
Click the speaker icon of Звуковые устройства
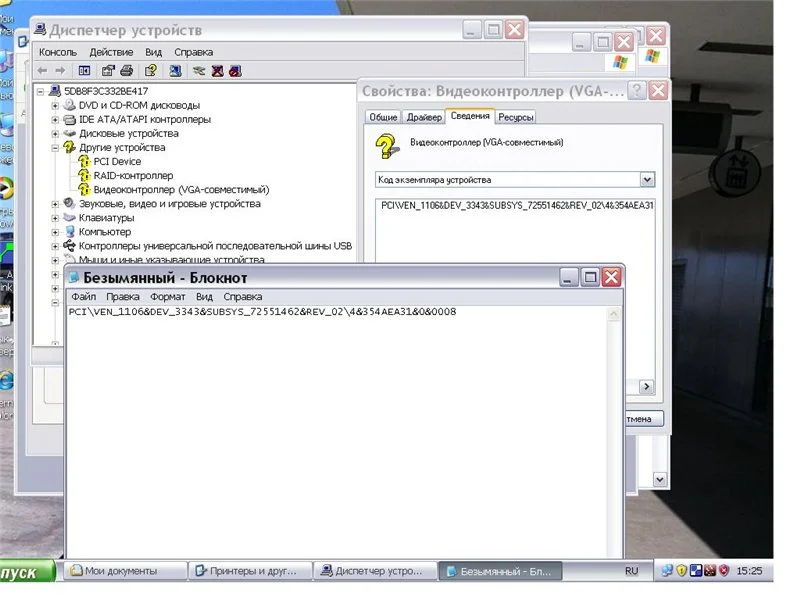click(x=69, y=204)
